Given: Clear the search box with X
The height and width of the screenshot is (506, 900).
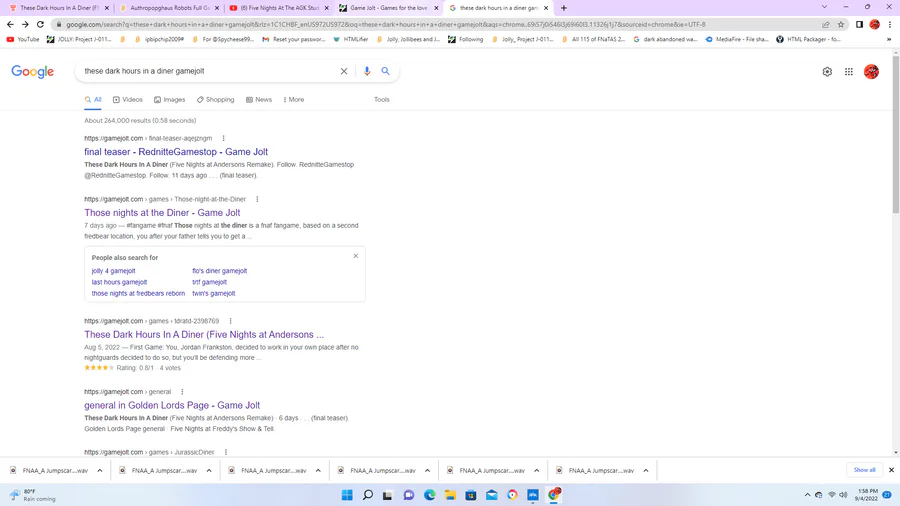Looking at the screenshot, I should (344, 71).
